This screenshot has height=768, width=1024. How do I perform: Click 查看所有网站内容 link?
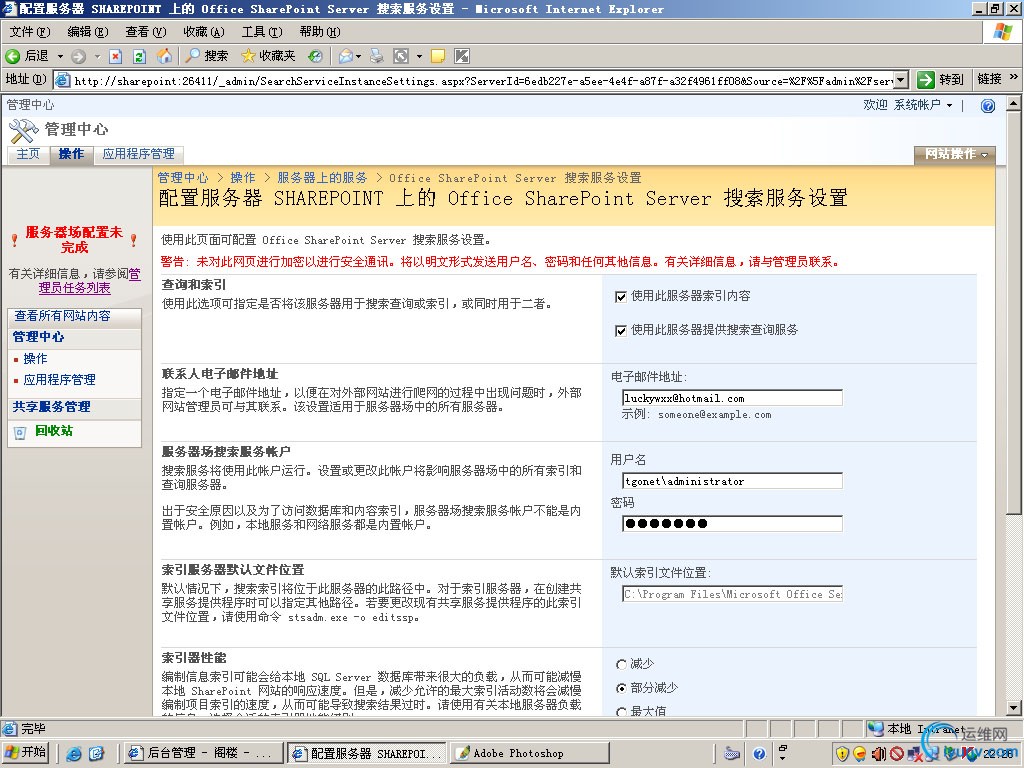tap(63, 316)
